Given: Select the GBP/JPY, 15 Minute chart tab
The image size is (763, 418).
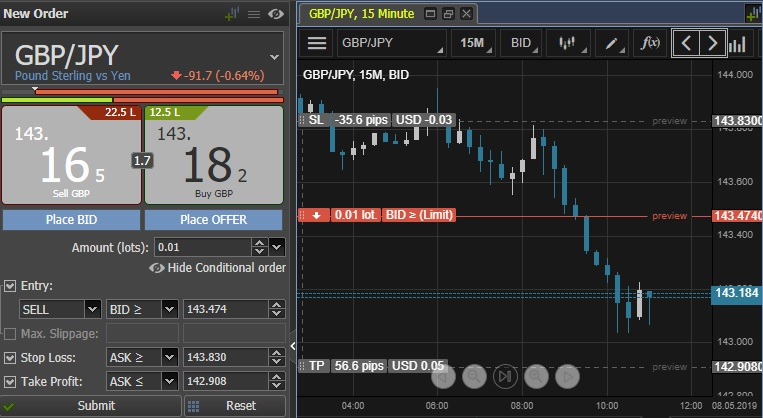Looking at the screenshot, I should point(362,14).
